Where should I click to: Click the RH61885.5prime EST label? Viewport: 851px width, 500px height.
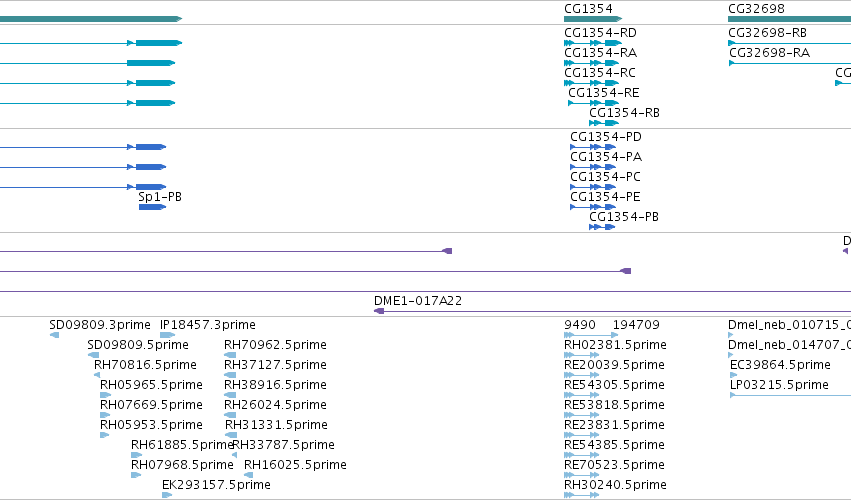[182, 445]
